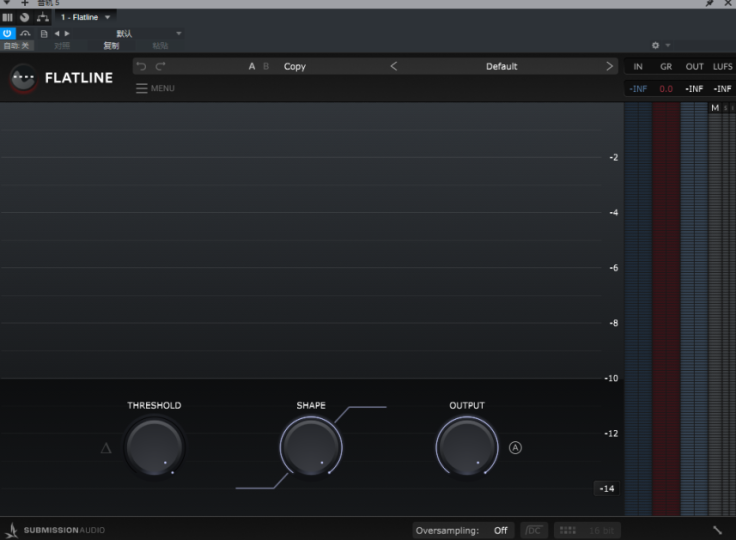This screenshot has width=736, height=540.
Task: Click the undo arrow icon
Action: (x=141, y=66)
